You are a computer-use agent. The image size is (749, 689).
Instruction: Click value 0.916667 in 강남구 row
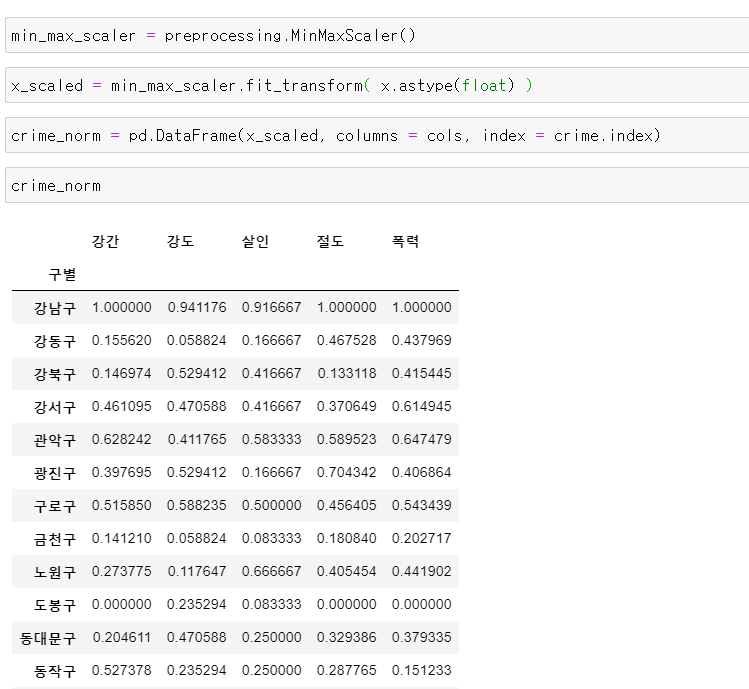click(272, 307)
